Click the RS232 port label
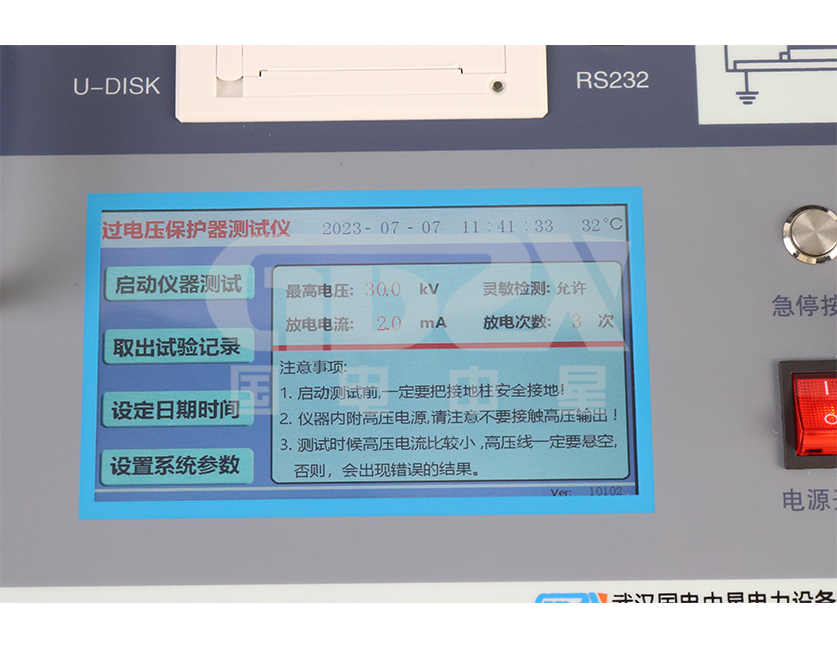 (x=612, y=80)
